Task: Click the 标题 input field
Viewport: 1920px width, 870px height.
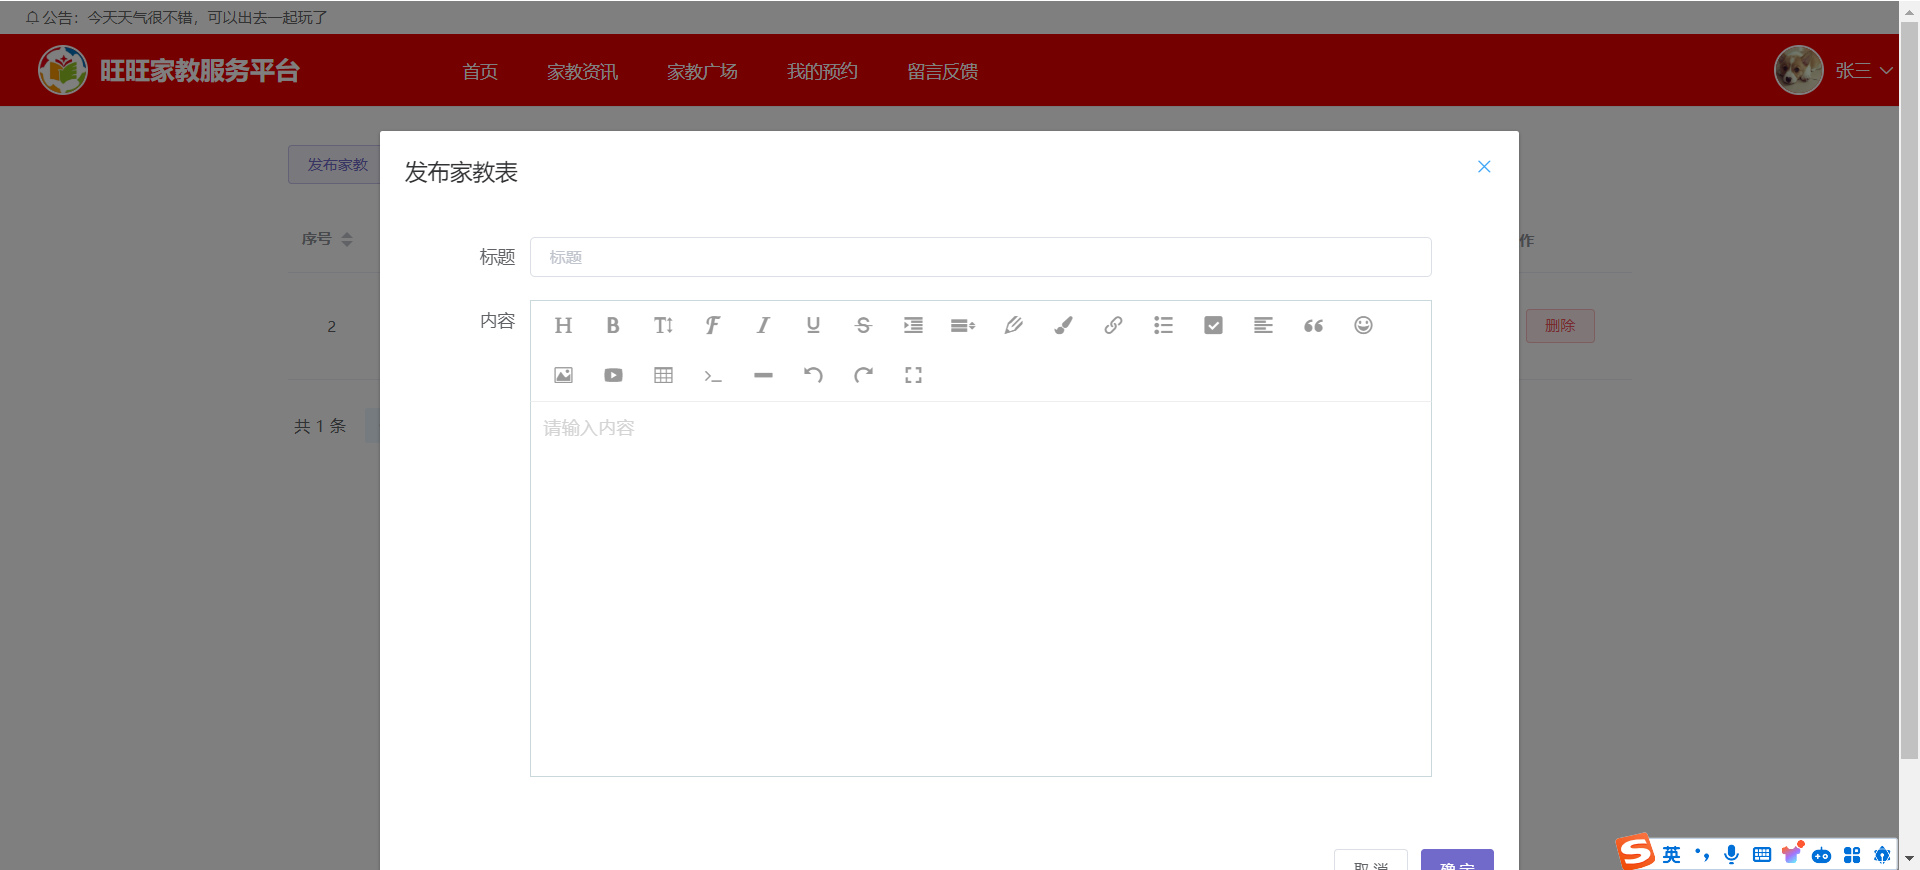Action: (980, 257)
